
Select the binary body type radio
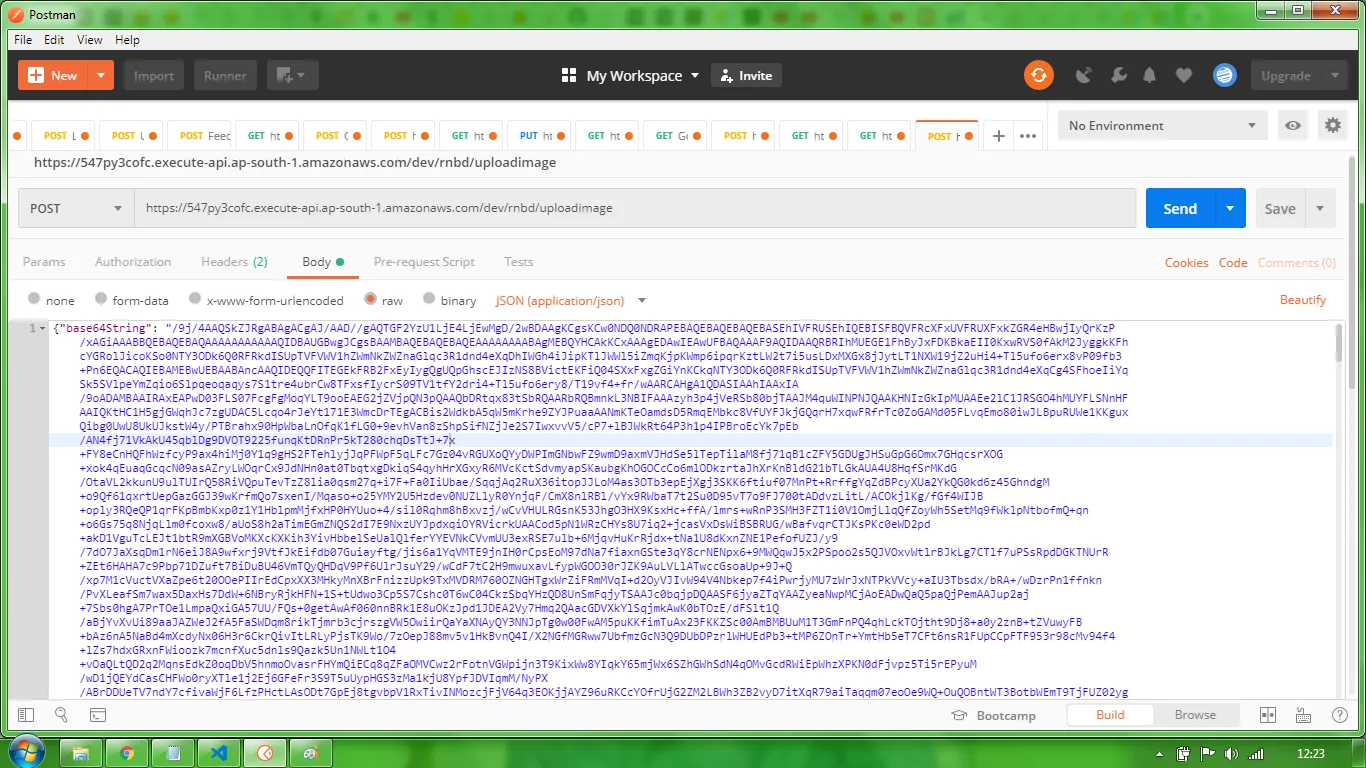(x=430, y=299)
